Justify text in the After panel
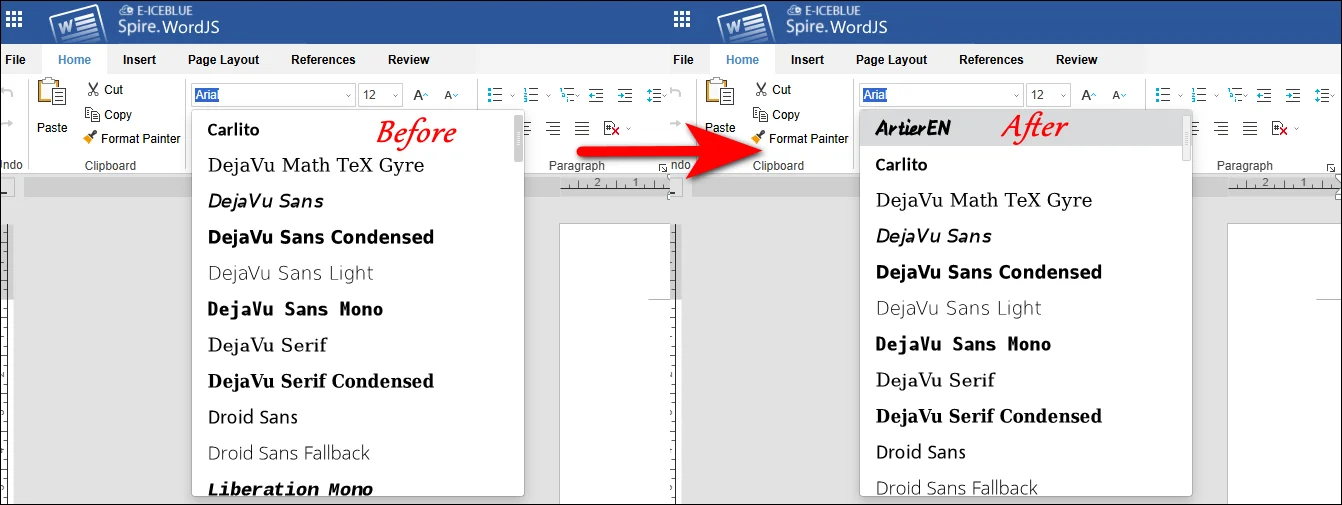The image size is (1342, 505). click(1250, 128)
